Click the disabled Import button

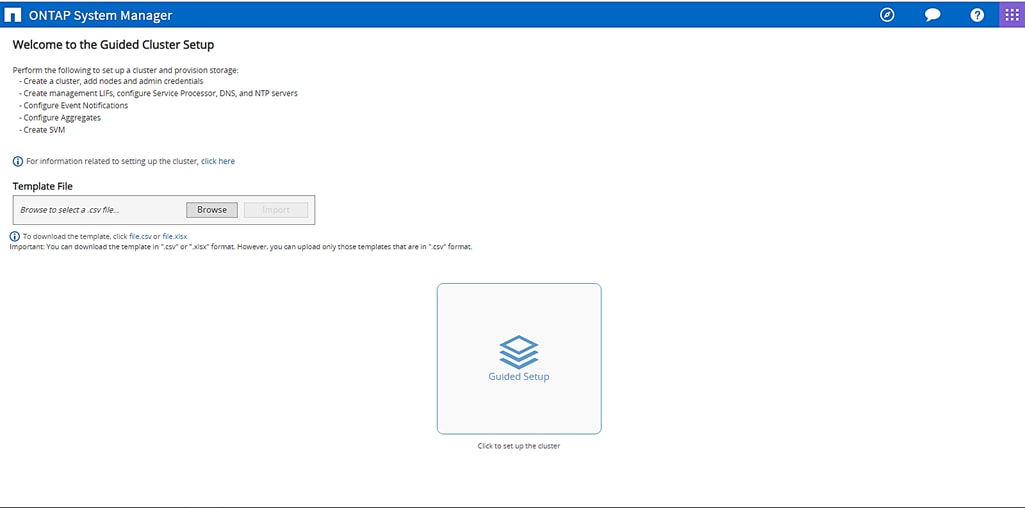[x=276, y=210]
